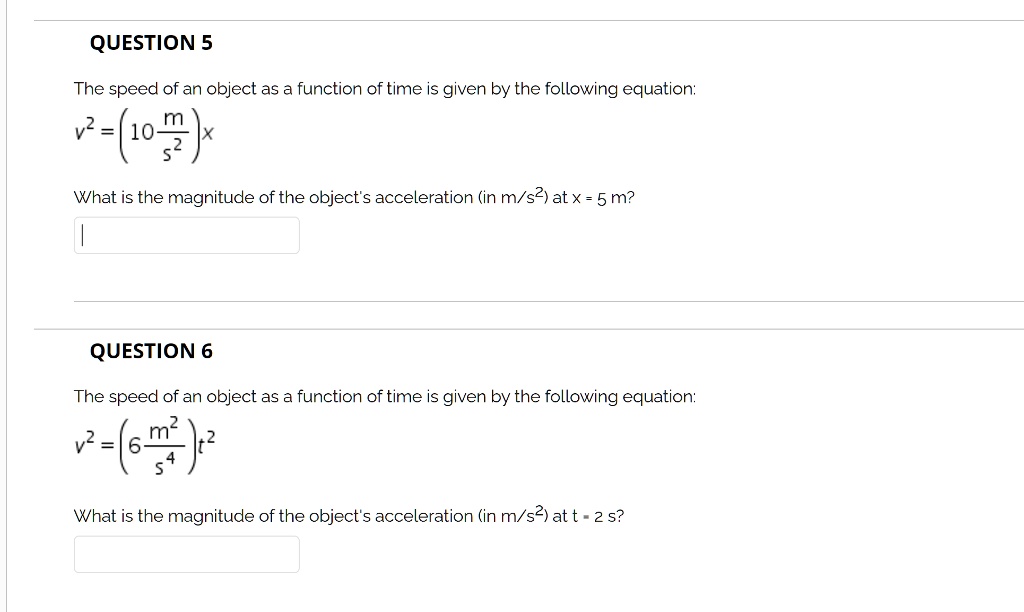Click inside the Question 6 answer box

[x=186, y=553]
